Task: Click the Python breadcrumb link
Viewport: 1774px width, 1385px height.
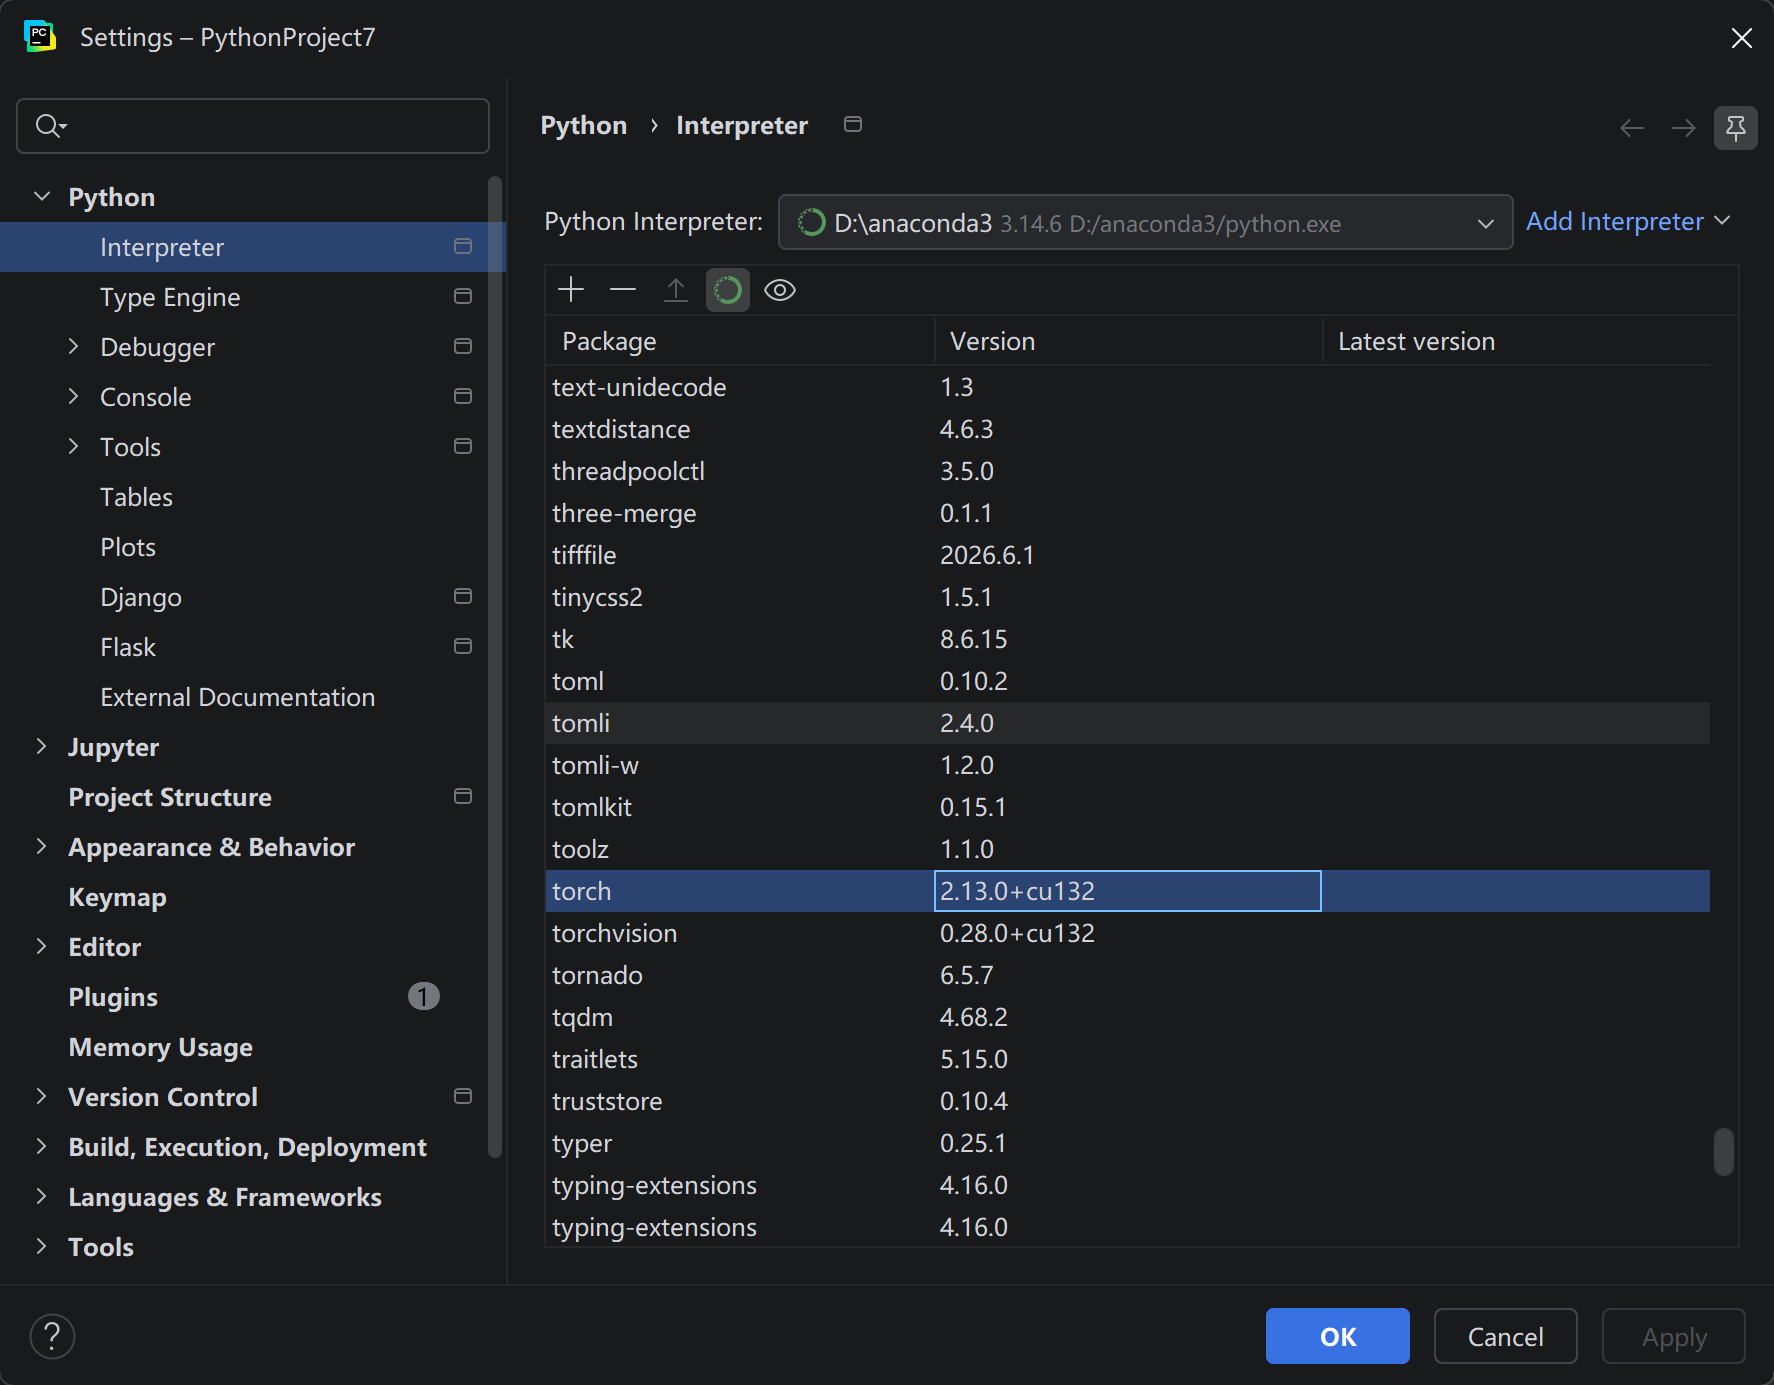Action: [x=584, y=125]
